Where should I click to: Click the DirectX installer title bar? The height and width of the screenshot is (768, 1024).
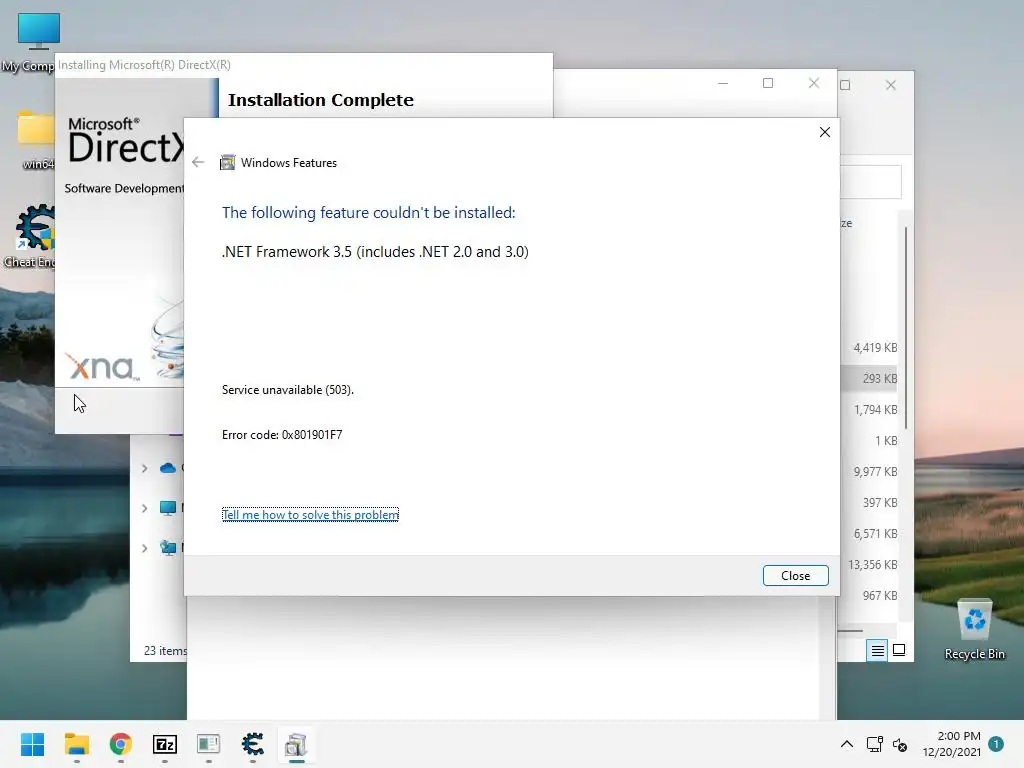point(304,65)
